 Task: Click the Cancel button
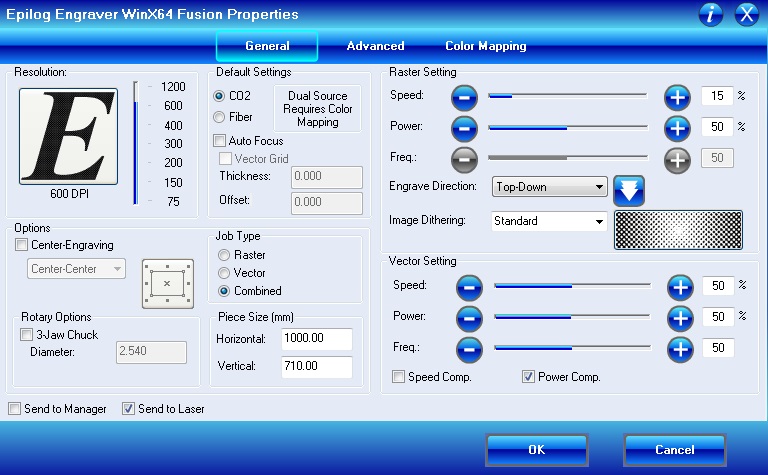(x=675, y=450)
